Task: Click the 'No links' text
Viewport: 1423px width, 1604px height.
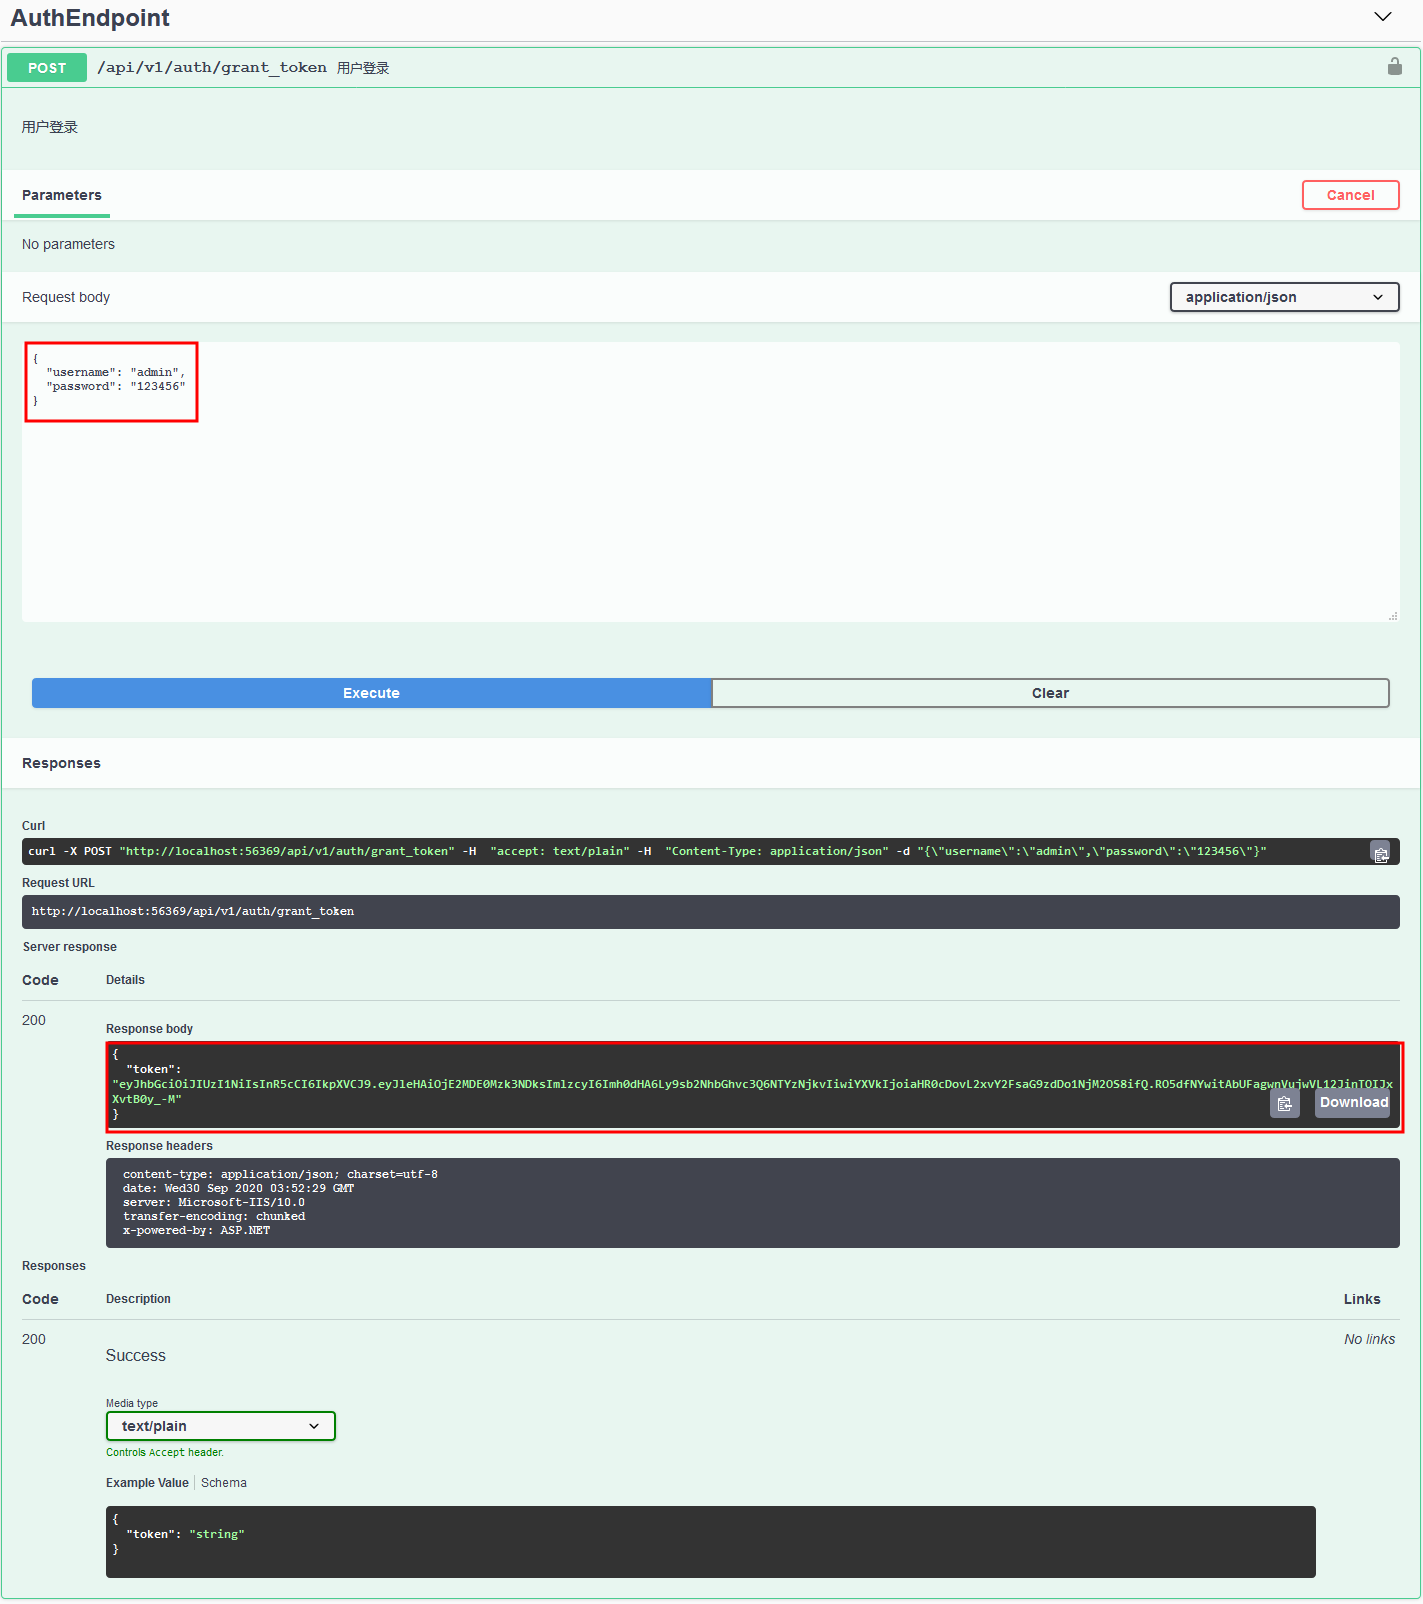Action: click(1369, 1339)
